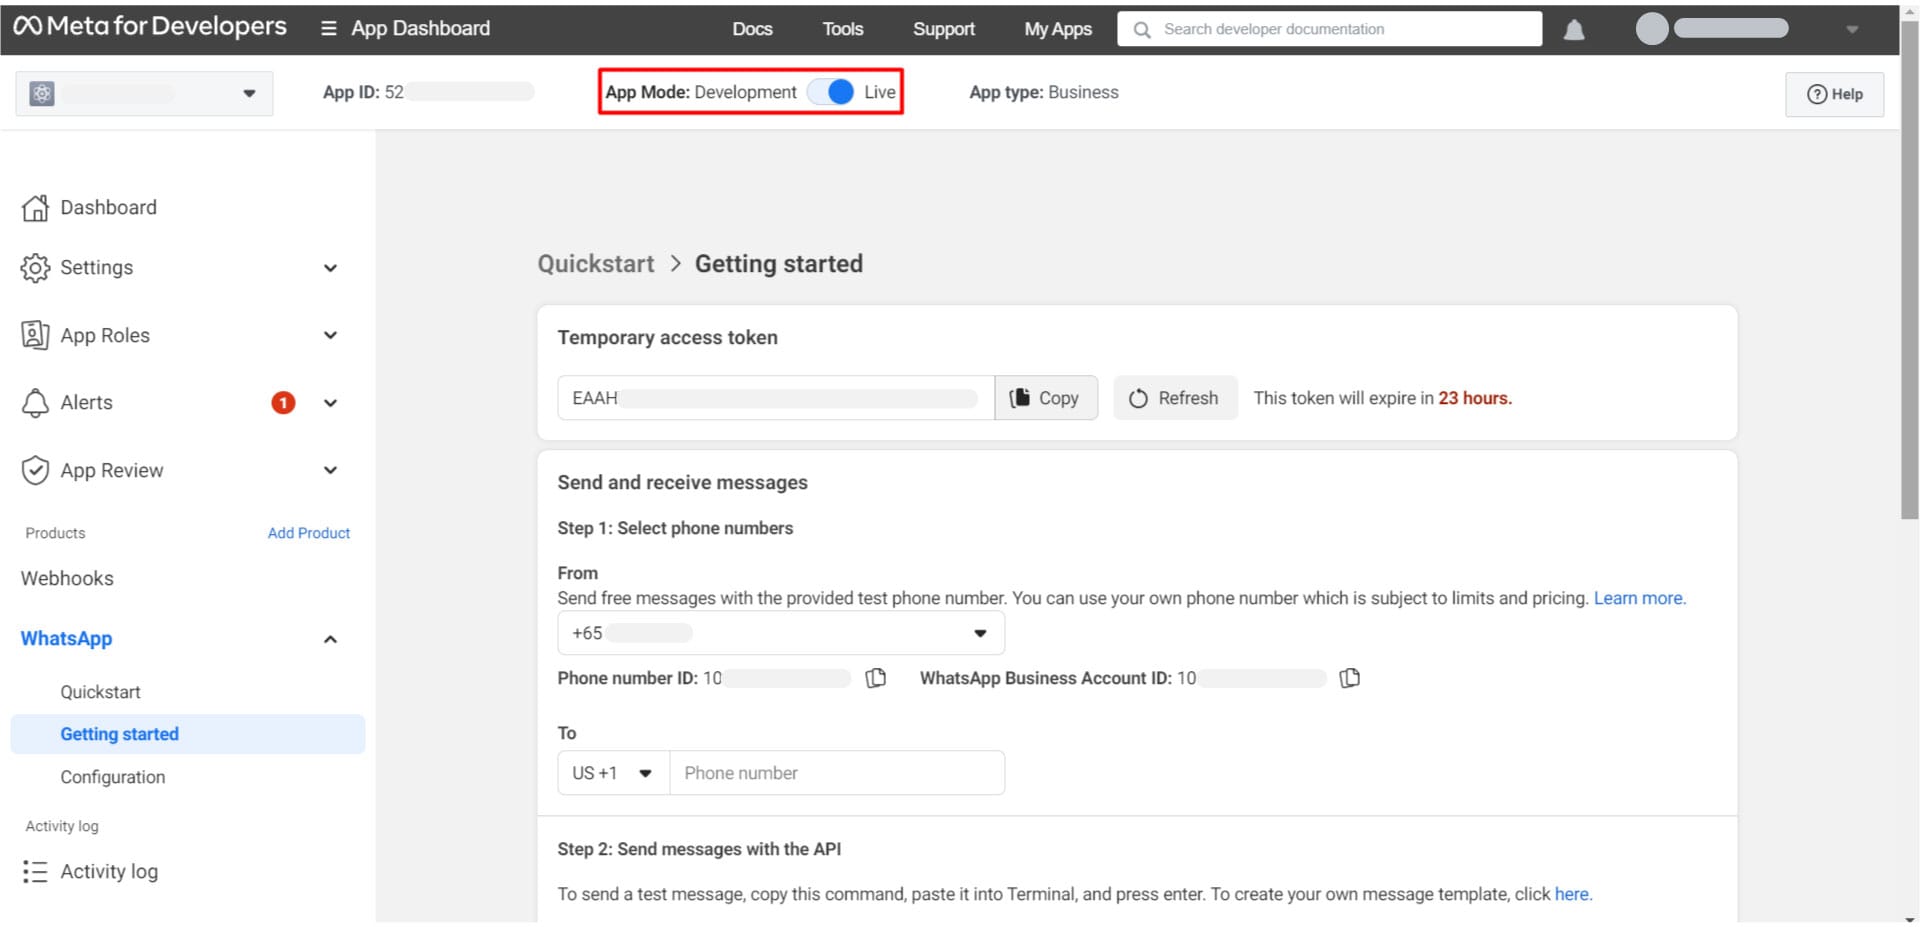Open the From phone number dropdown
This screenshot has height=927, width=1920.
tap(781, 633)
